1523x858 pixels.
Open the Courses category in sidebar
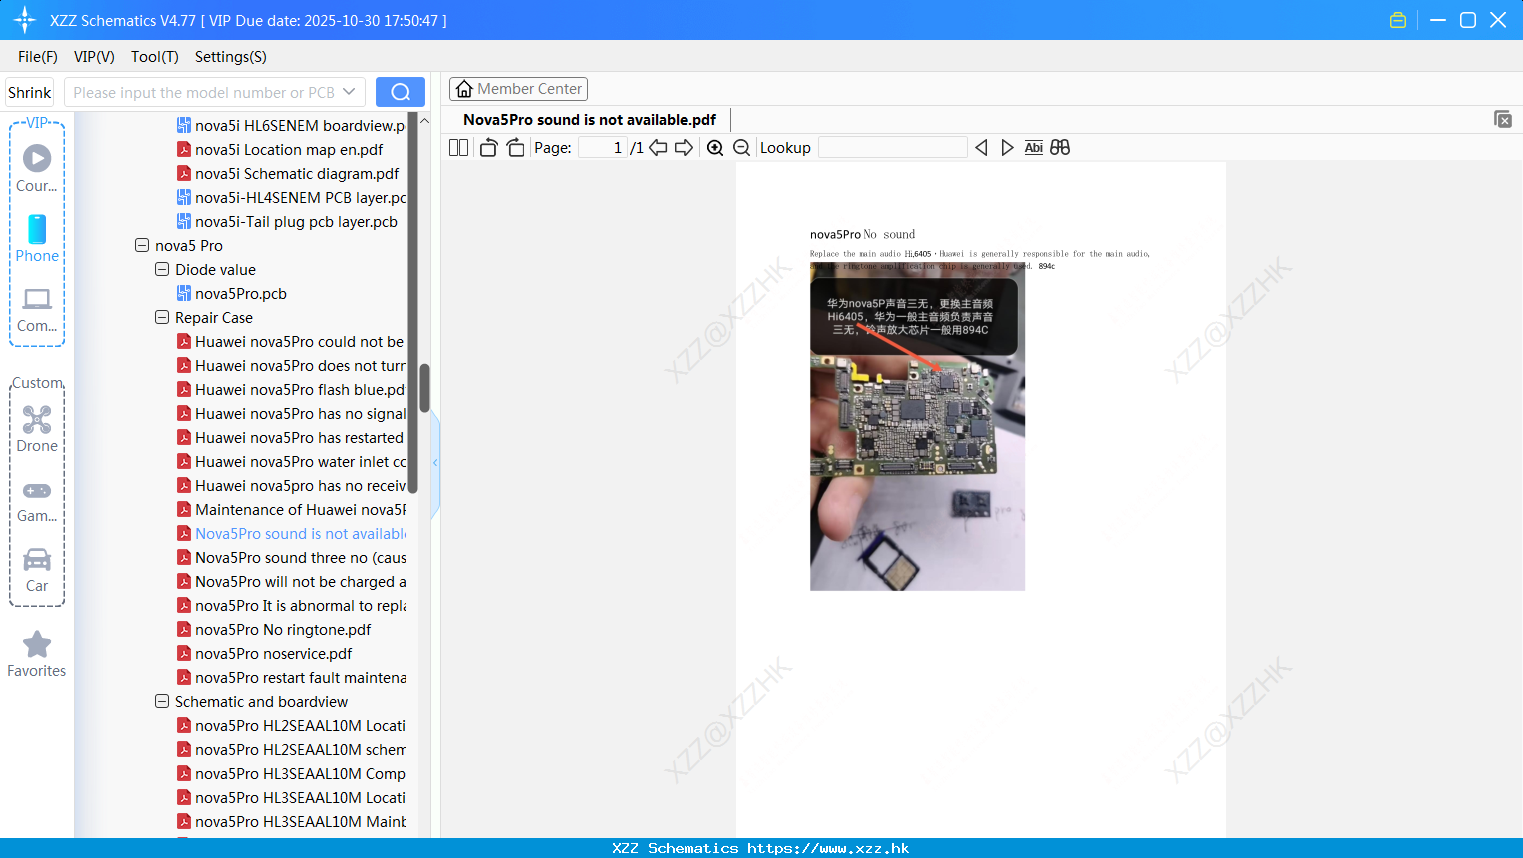point(37,168)
